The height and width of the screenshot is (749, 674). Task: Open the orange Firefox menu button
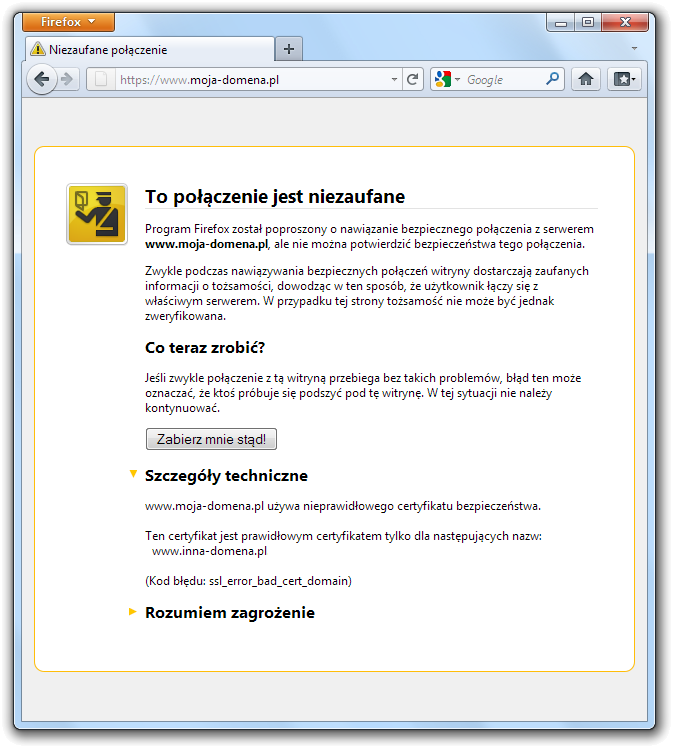point(68,22)
